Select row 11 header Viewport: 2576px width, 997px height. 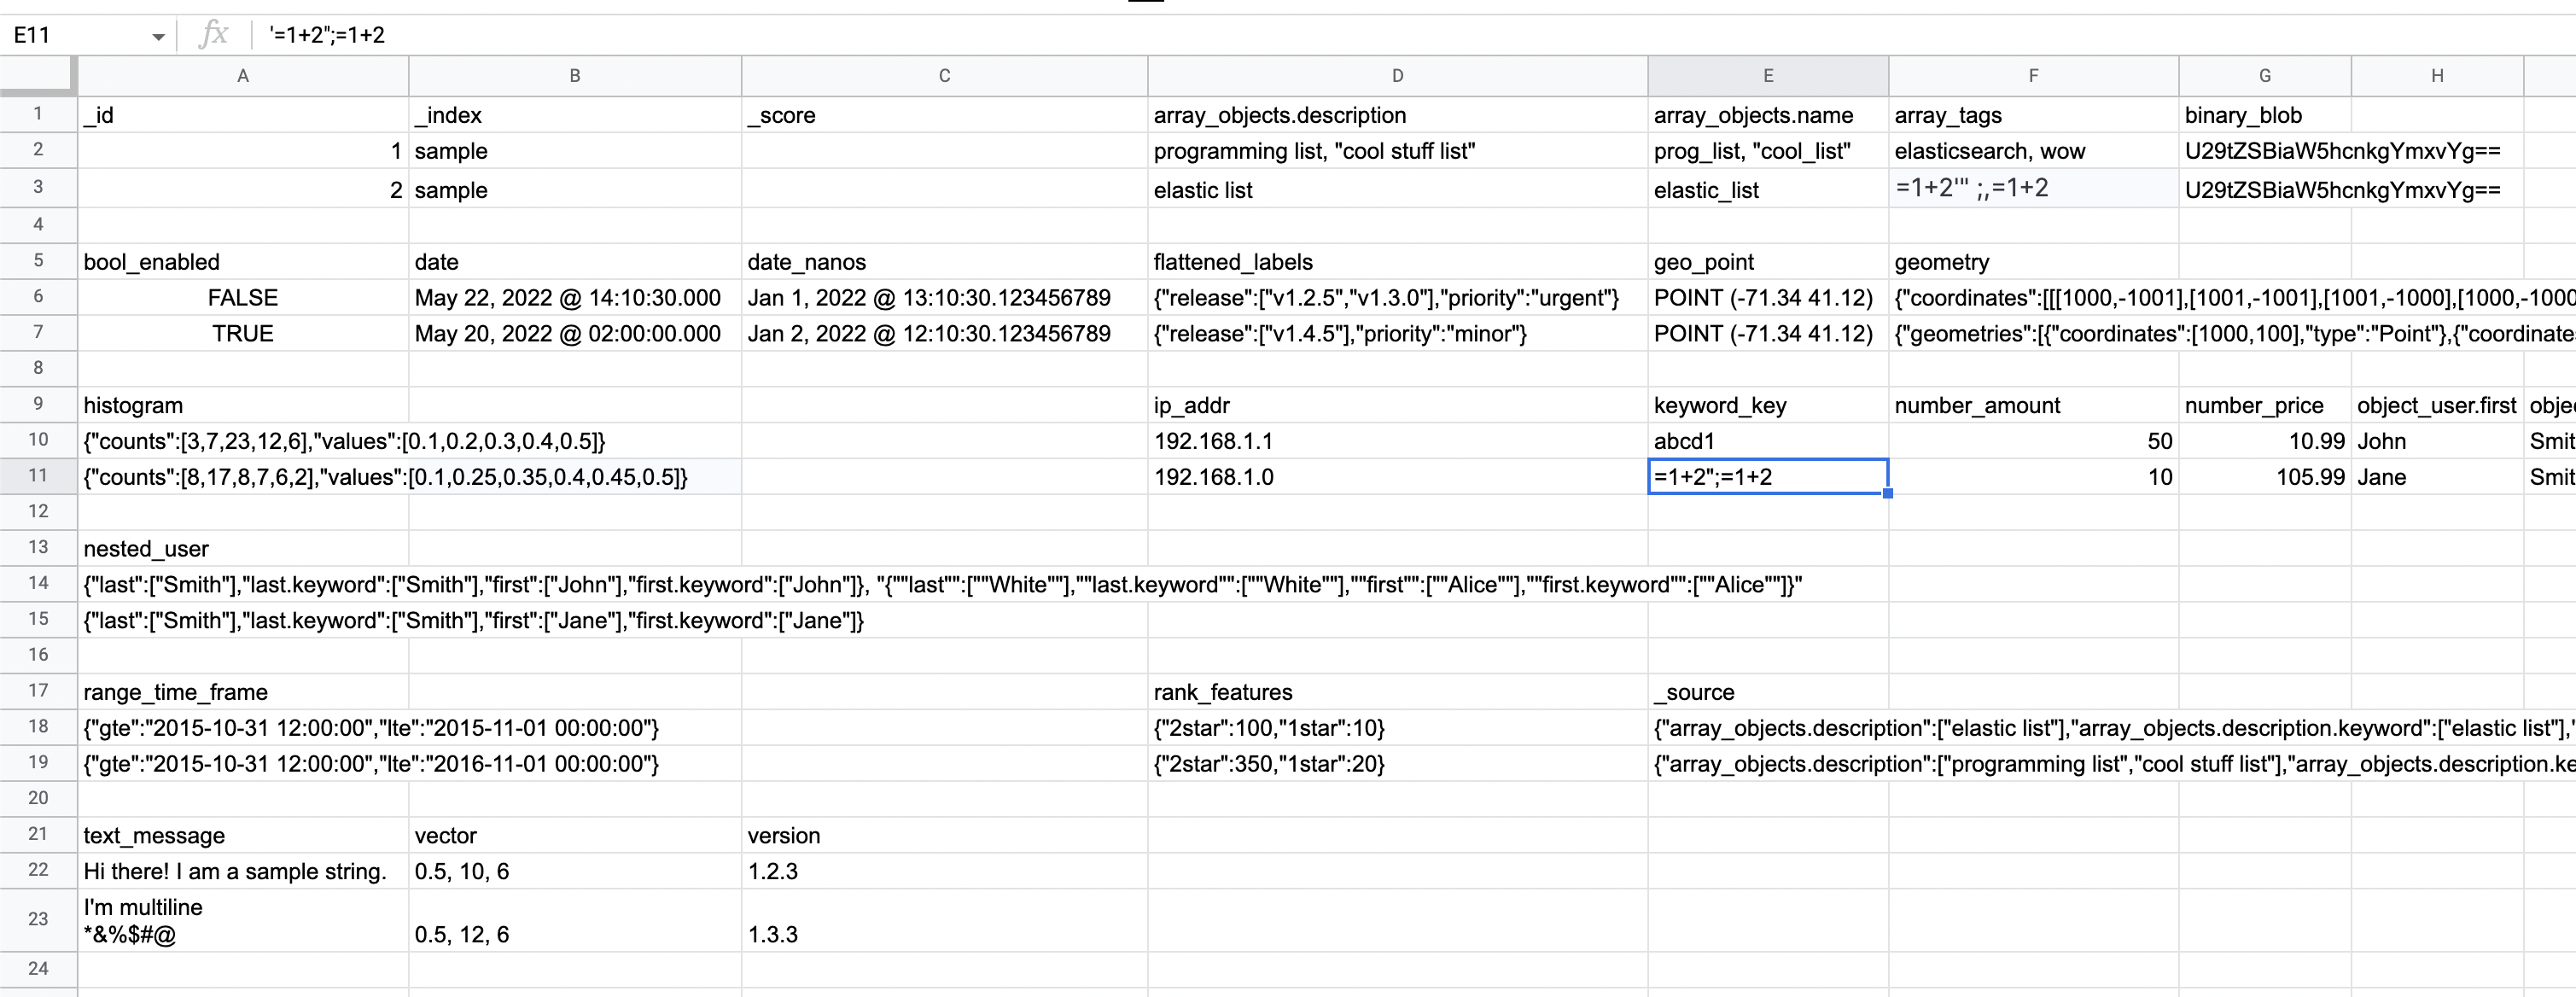38,476
